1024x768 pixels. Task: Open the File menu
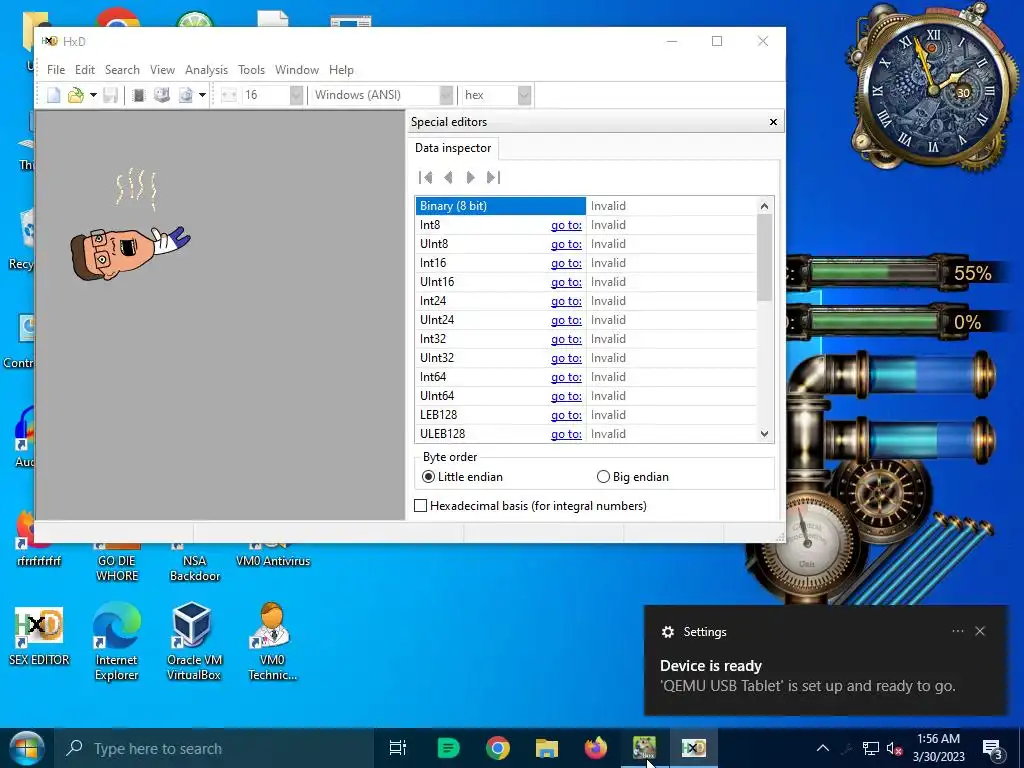tap(56, 70)
